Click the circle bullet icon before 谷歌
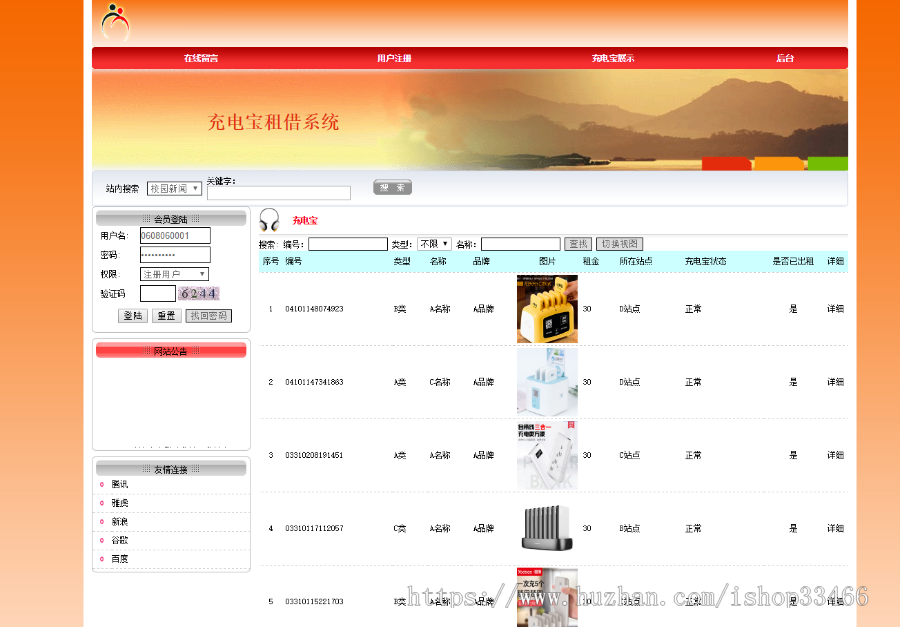The image size is (900, 627). click(100, 541)
